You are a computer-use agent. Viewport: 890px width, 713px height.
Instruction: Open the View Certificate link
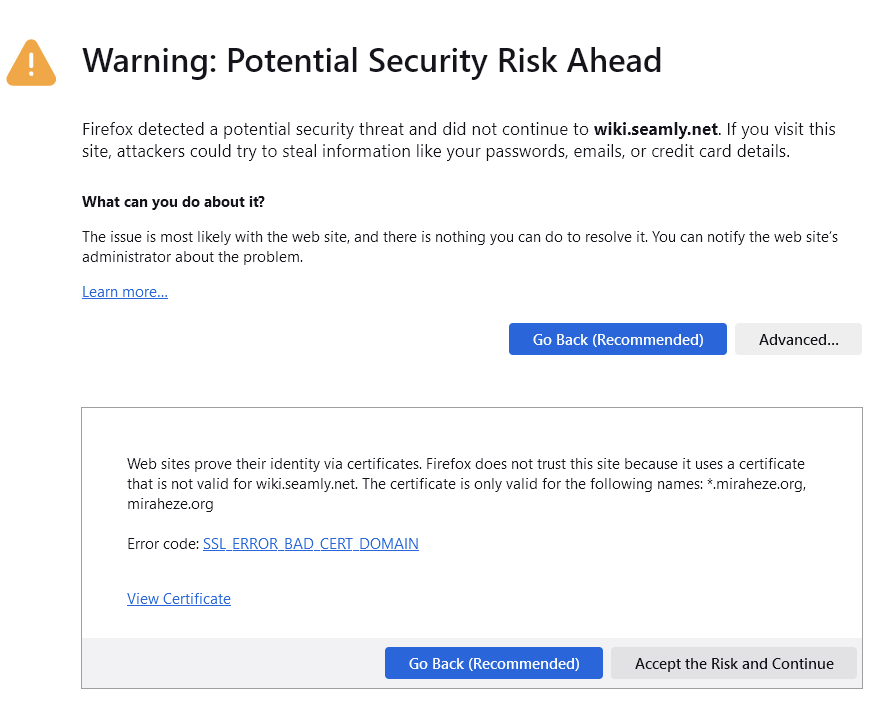[178, 599]
